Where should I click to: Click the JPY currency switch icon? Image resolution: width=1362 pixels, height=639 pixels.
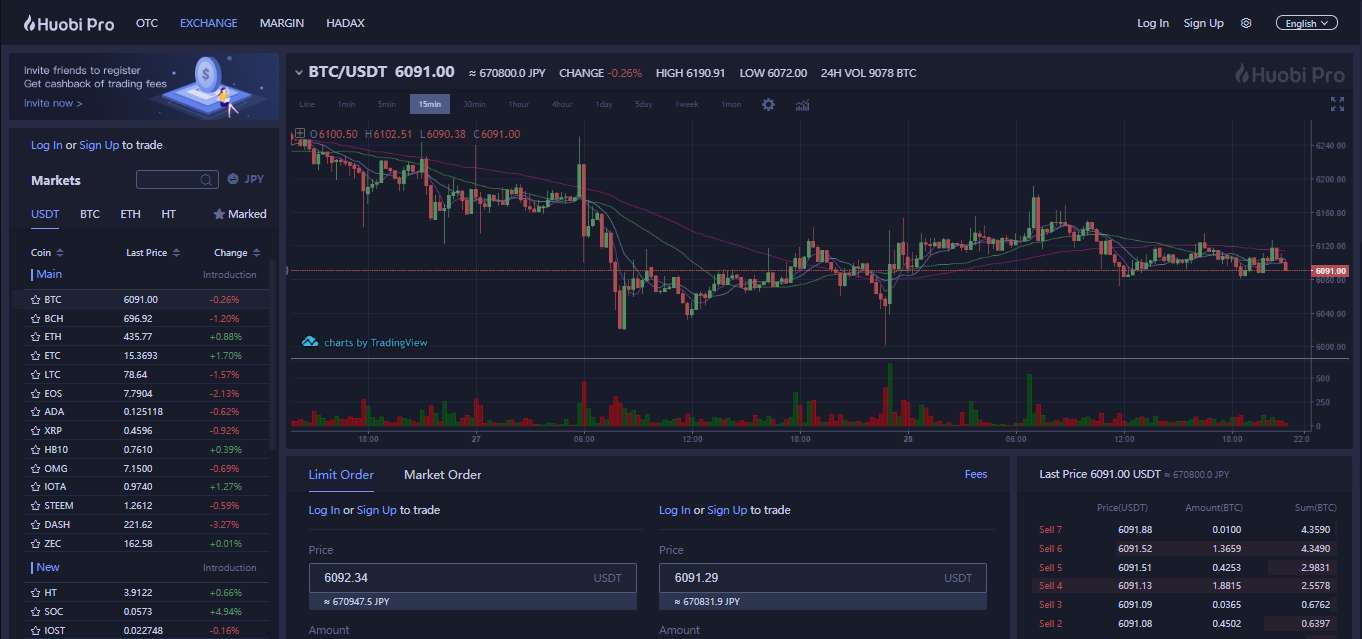233,179
